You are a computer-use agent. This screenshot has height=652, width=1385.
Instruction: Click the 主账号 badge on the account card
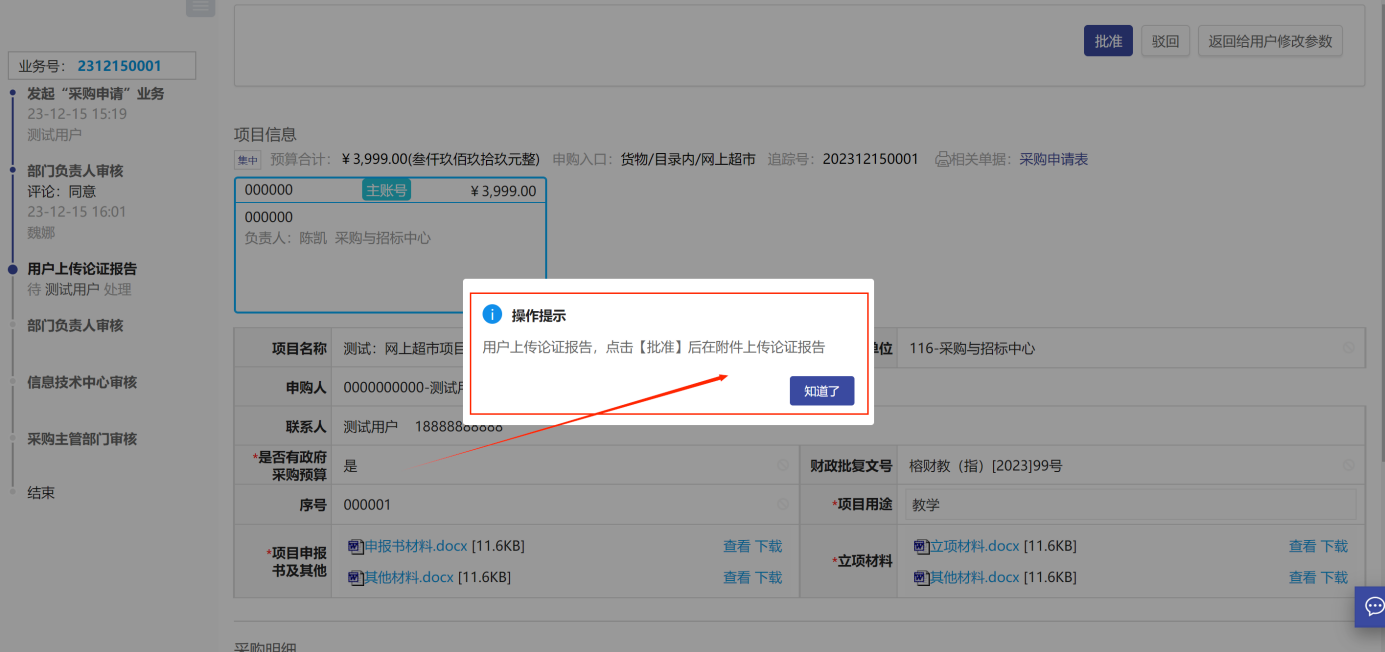tap(386, 190)
